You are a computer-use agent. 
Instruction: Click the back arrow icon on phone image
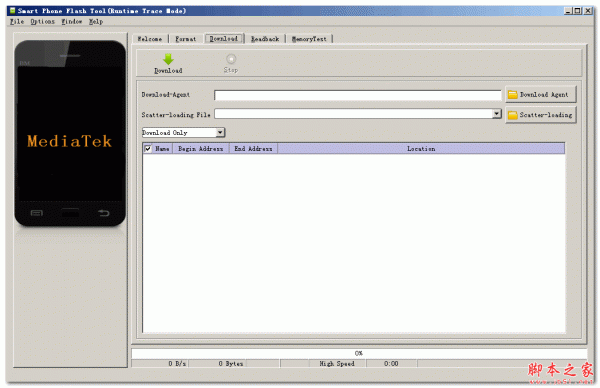103,213
